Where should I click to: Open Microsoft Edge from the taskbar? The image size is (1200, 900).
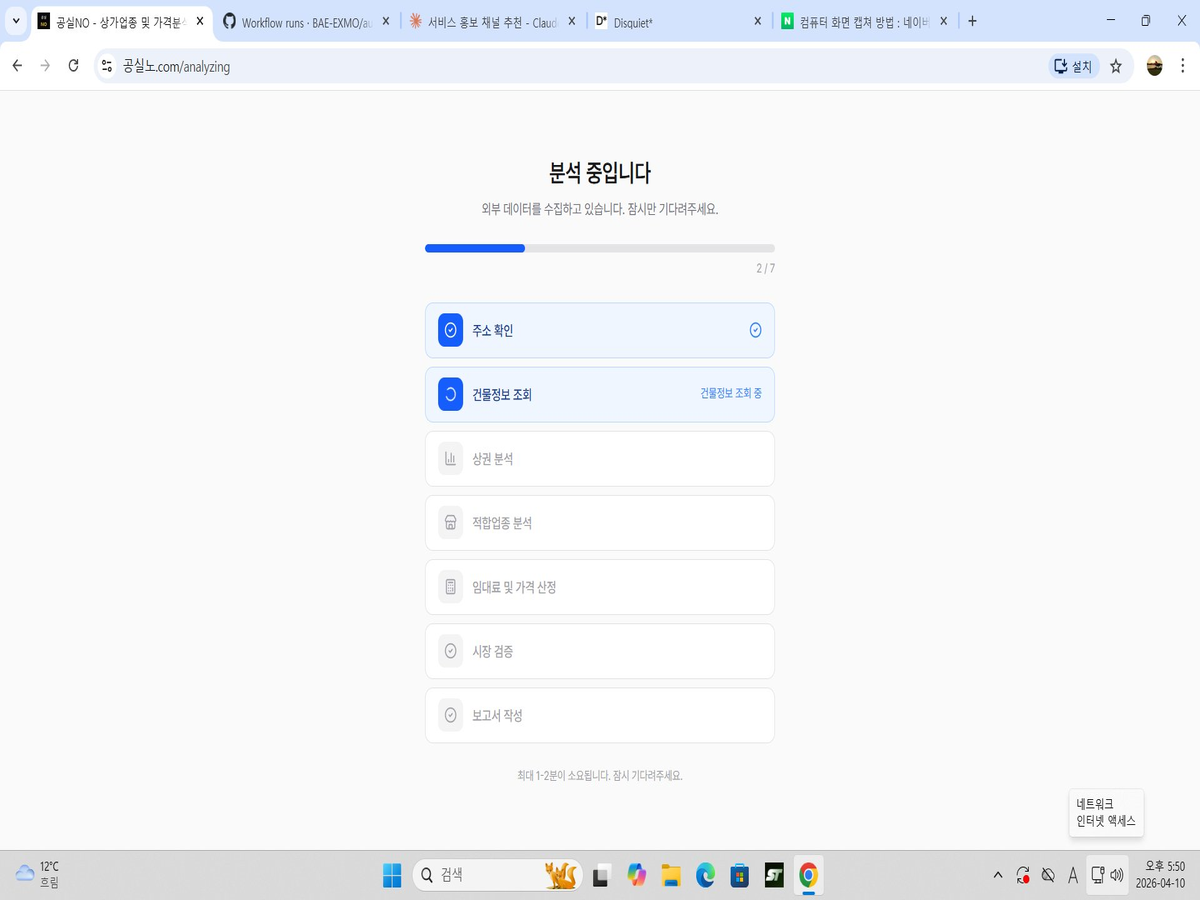point(706,875)
